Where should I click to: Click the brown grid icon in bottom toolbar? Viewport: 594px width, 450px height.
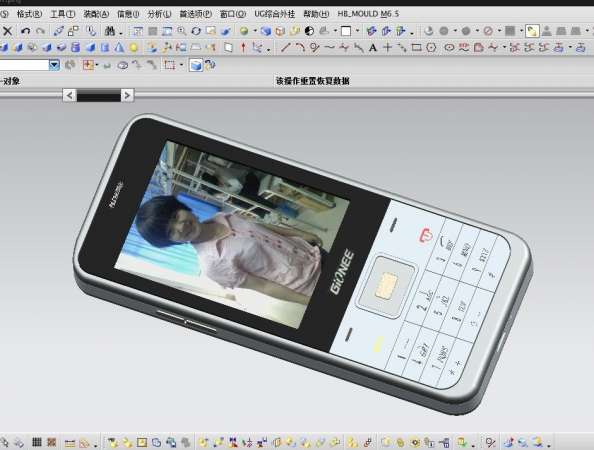click(52, 442)
